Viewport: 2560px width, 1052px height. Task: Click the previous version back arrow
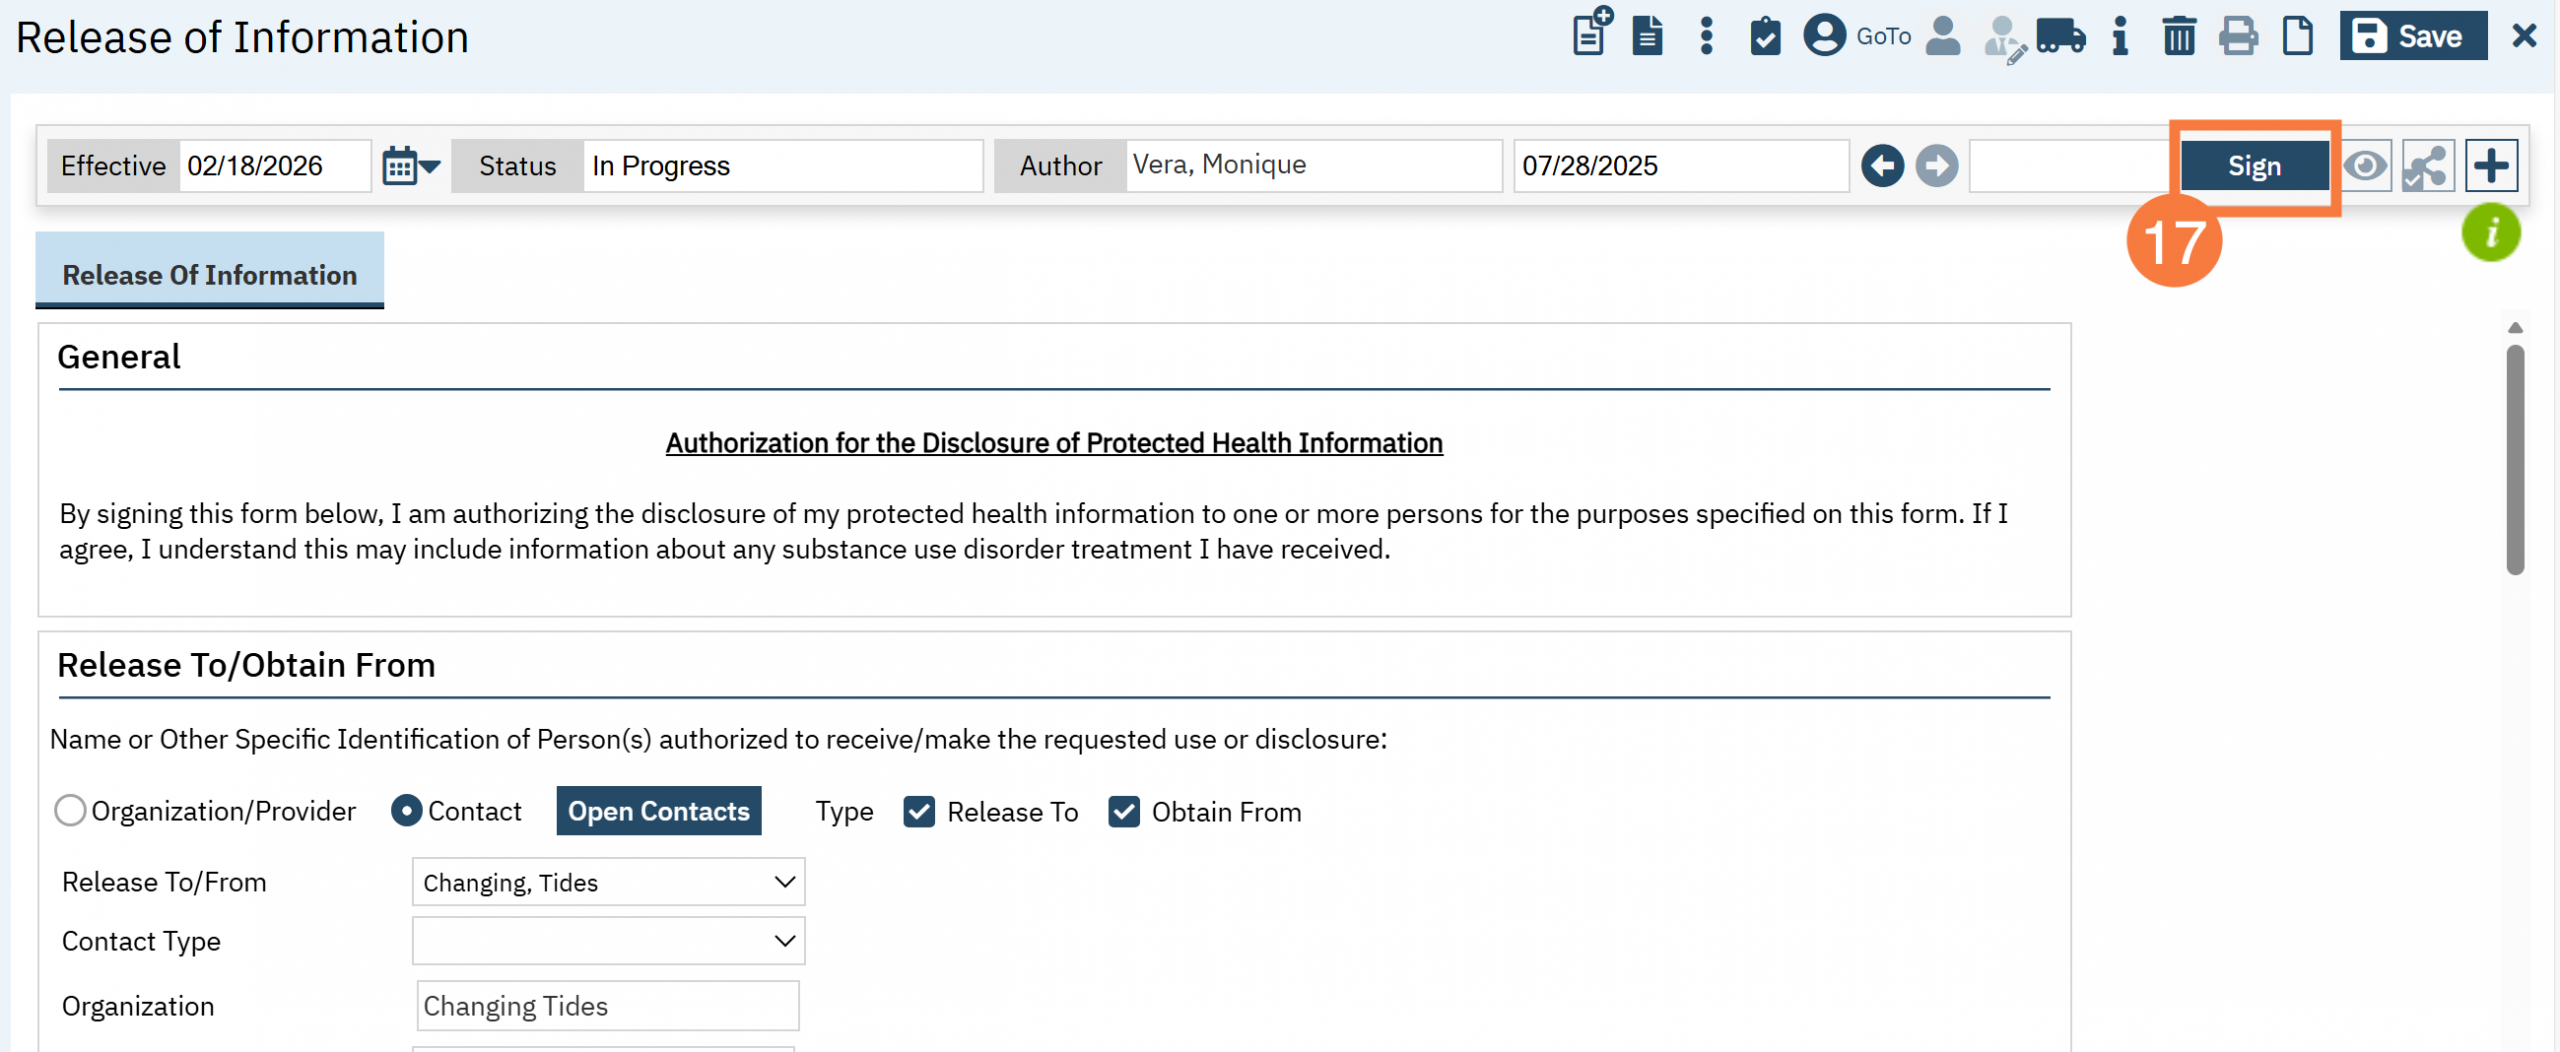click(x=1882, y=166)
